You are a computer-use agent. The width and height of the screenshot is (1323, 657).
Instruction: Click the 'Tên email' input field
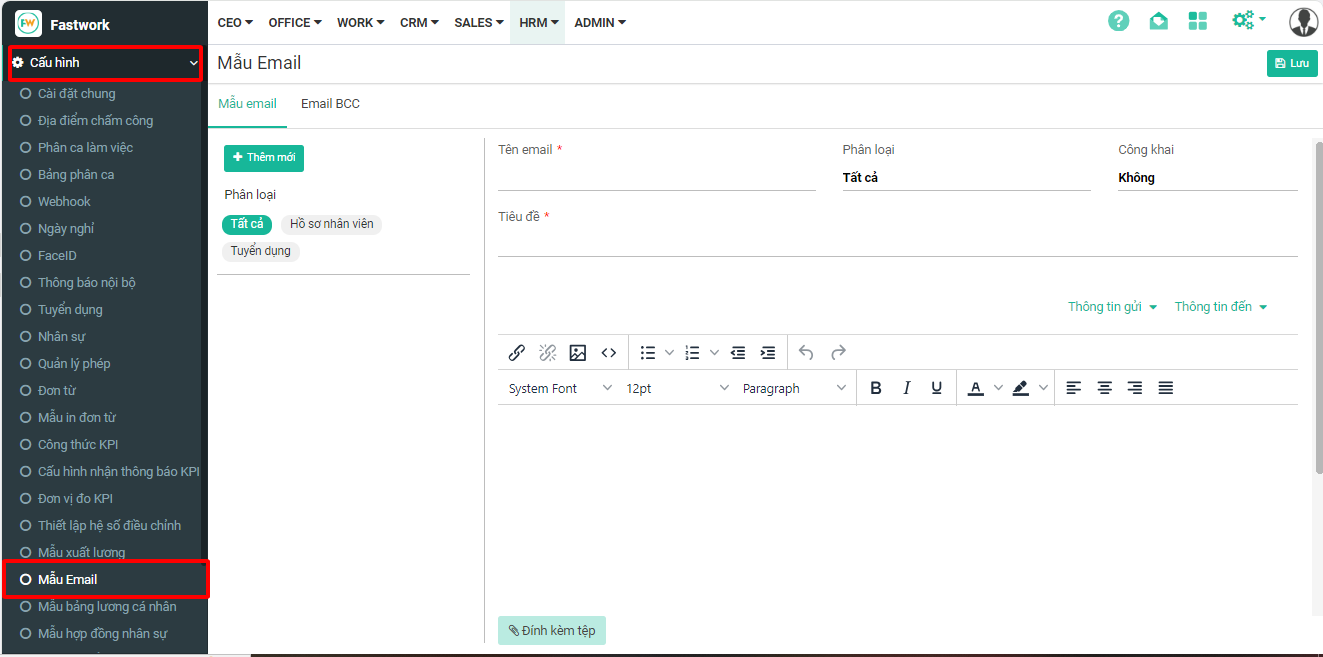[x=656, y=178]
